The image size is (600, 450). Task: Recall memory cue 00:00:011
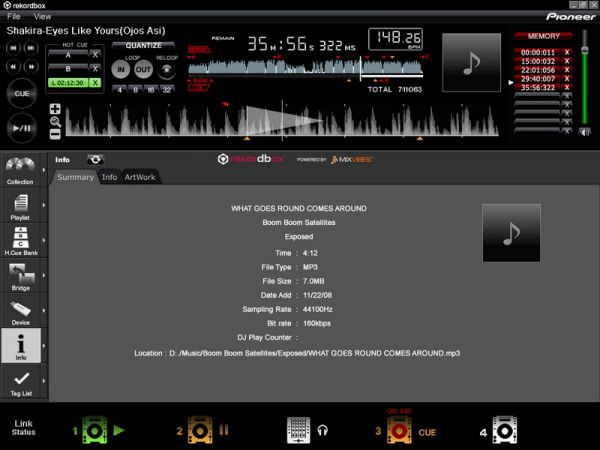[x=538, y=52]
